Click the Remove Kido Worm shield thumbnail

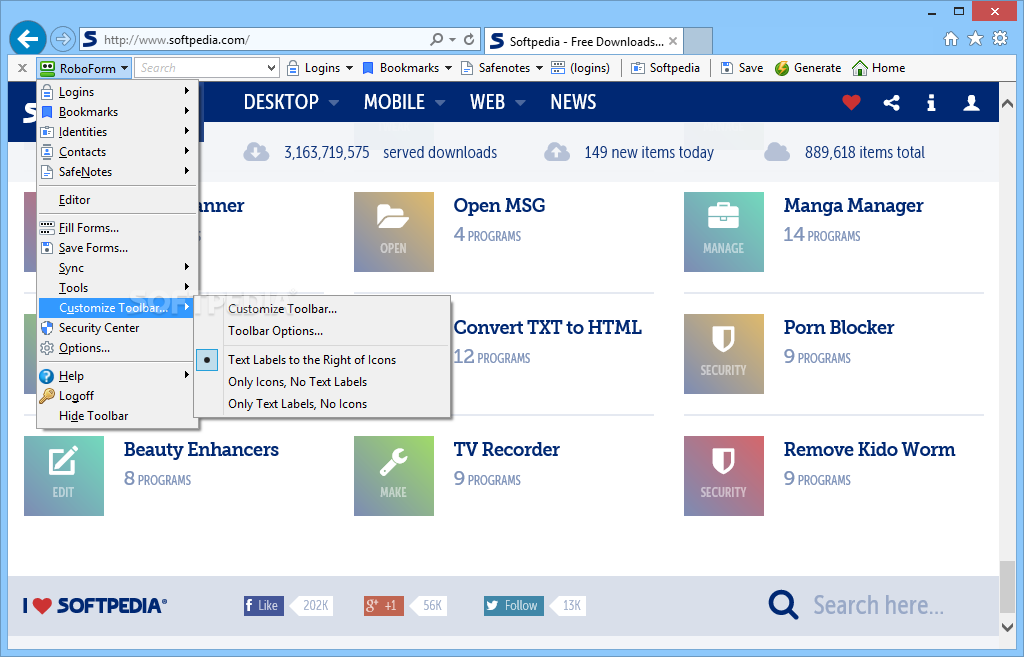(724, 476)
